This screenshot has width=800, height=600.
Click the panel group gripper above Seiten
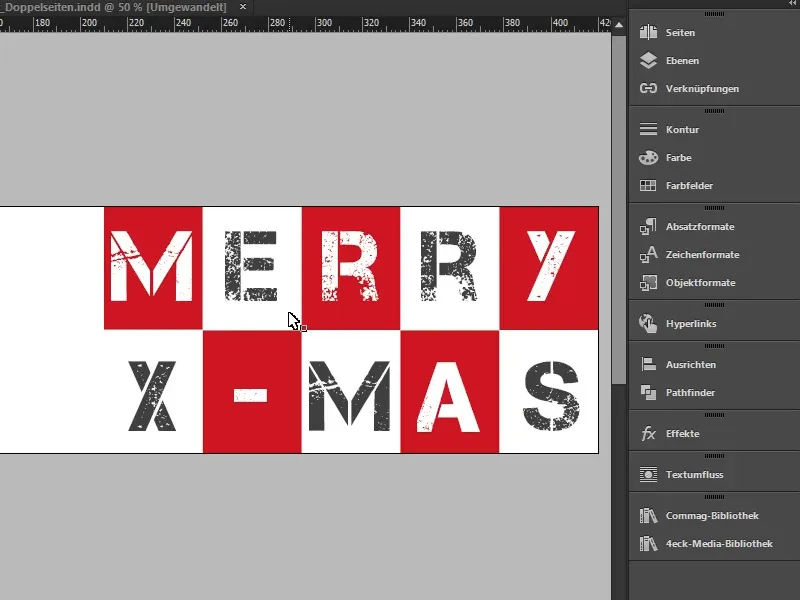714,14
